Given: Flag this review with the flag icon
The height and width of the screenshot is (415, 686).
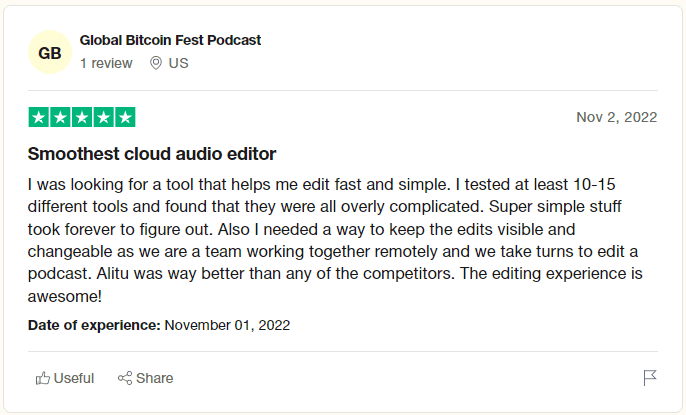Looking at the screenshot, I should coord(650,377).
